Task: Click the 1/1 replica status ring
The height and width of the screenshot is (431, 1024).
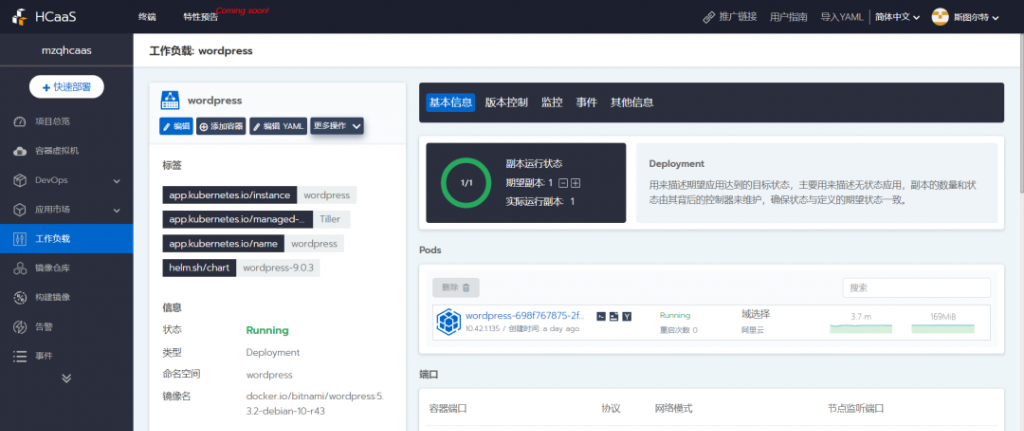Action: point(466,183)
